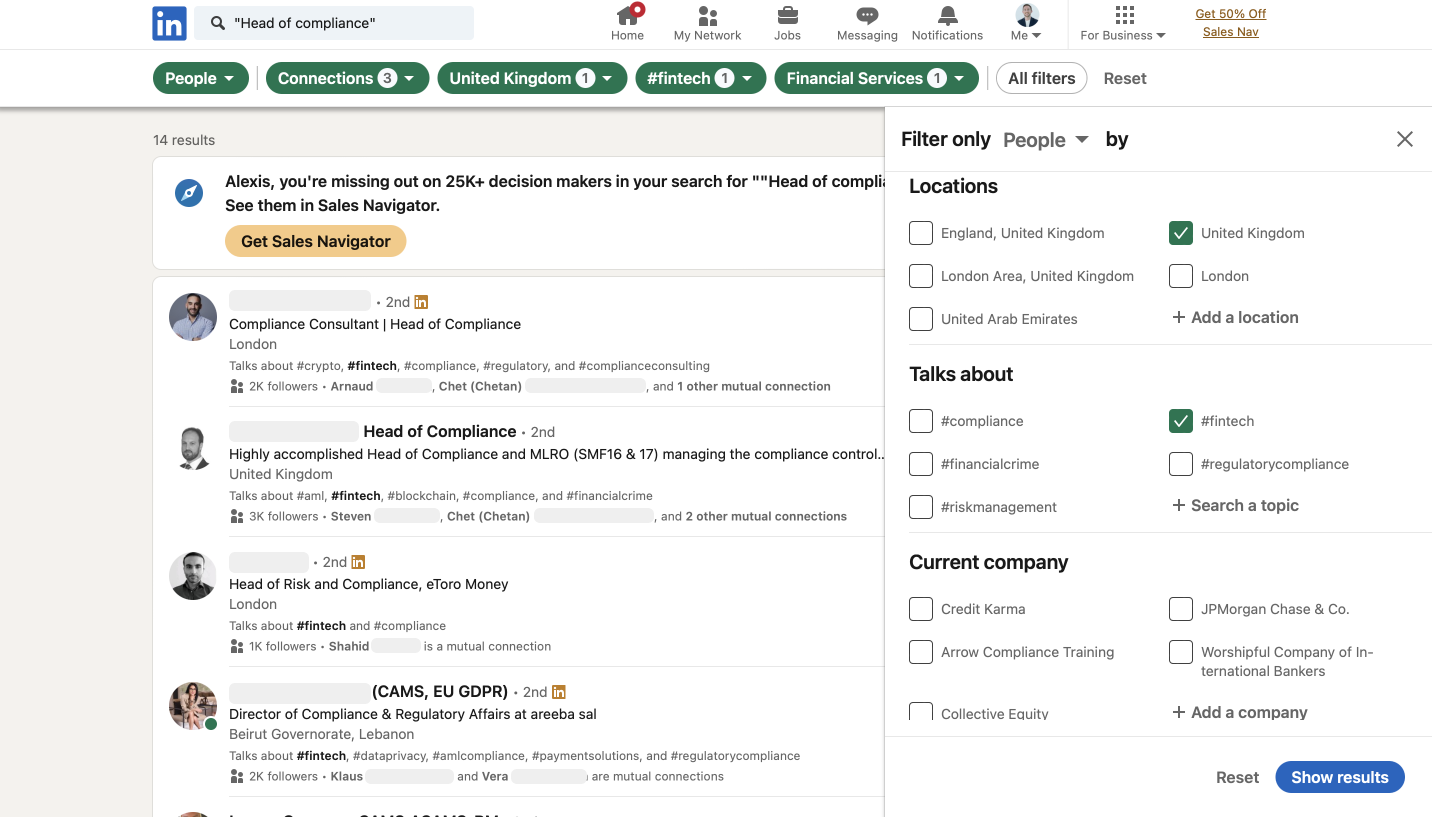Click LinkedIn badge on eToro Money result
Screen dimensions: 1432x817
coord(358,562)
